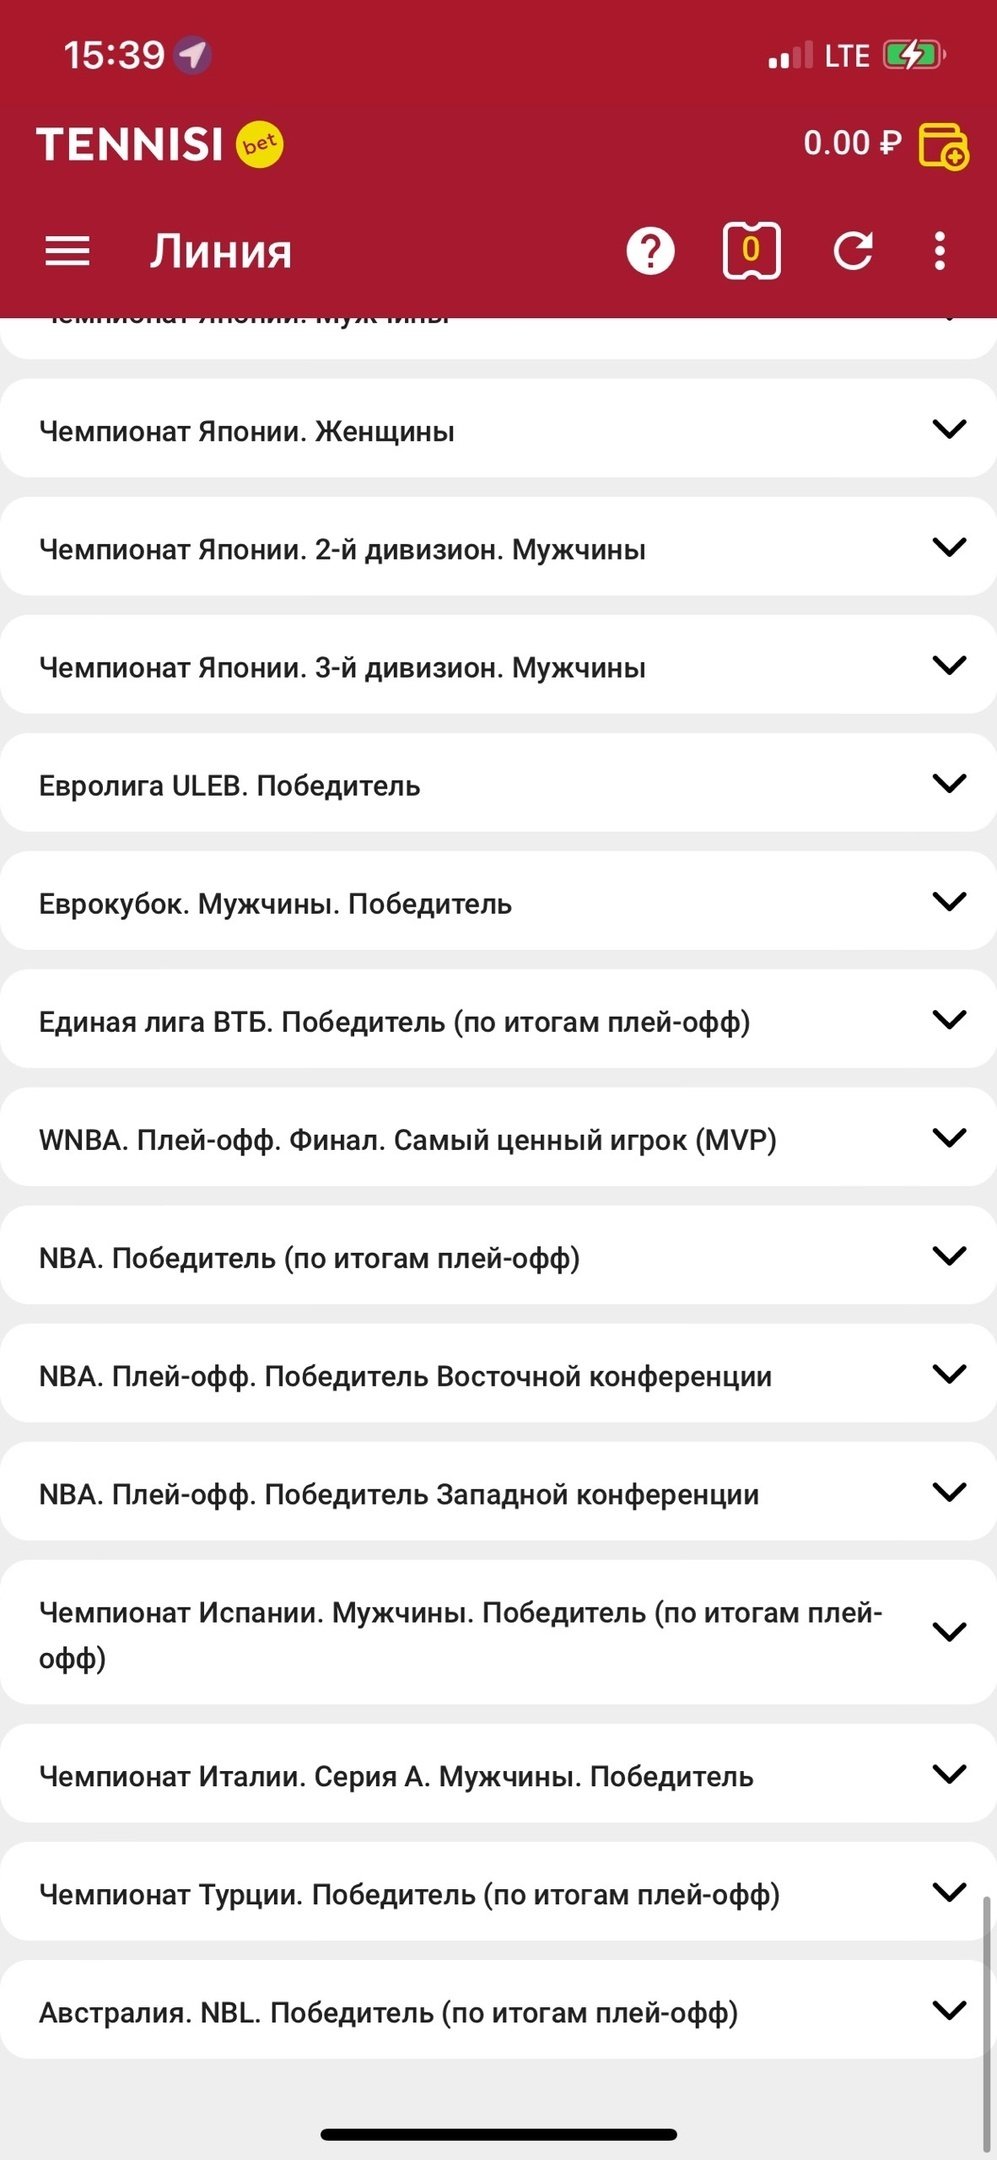Open WNBA. Плей-офф. Финал MVP row
The width and height of the screenshot is (997, 2160).
[x=408, y=1140]
